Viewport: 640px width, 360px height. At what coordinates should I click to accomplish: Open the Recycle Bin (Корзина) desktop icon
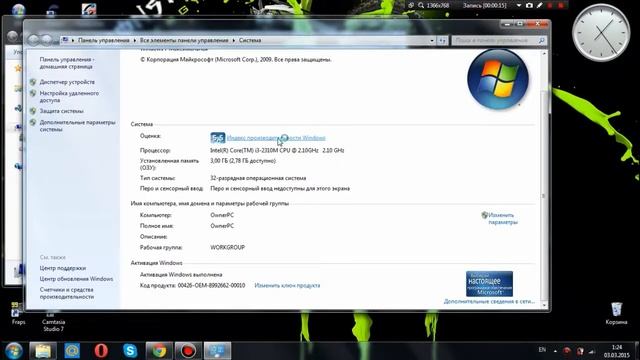pos(616,313)
